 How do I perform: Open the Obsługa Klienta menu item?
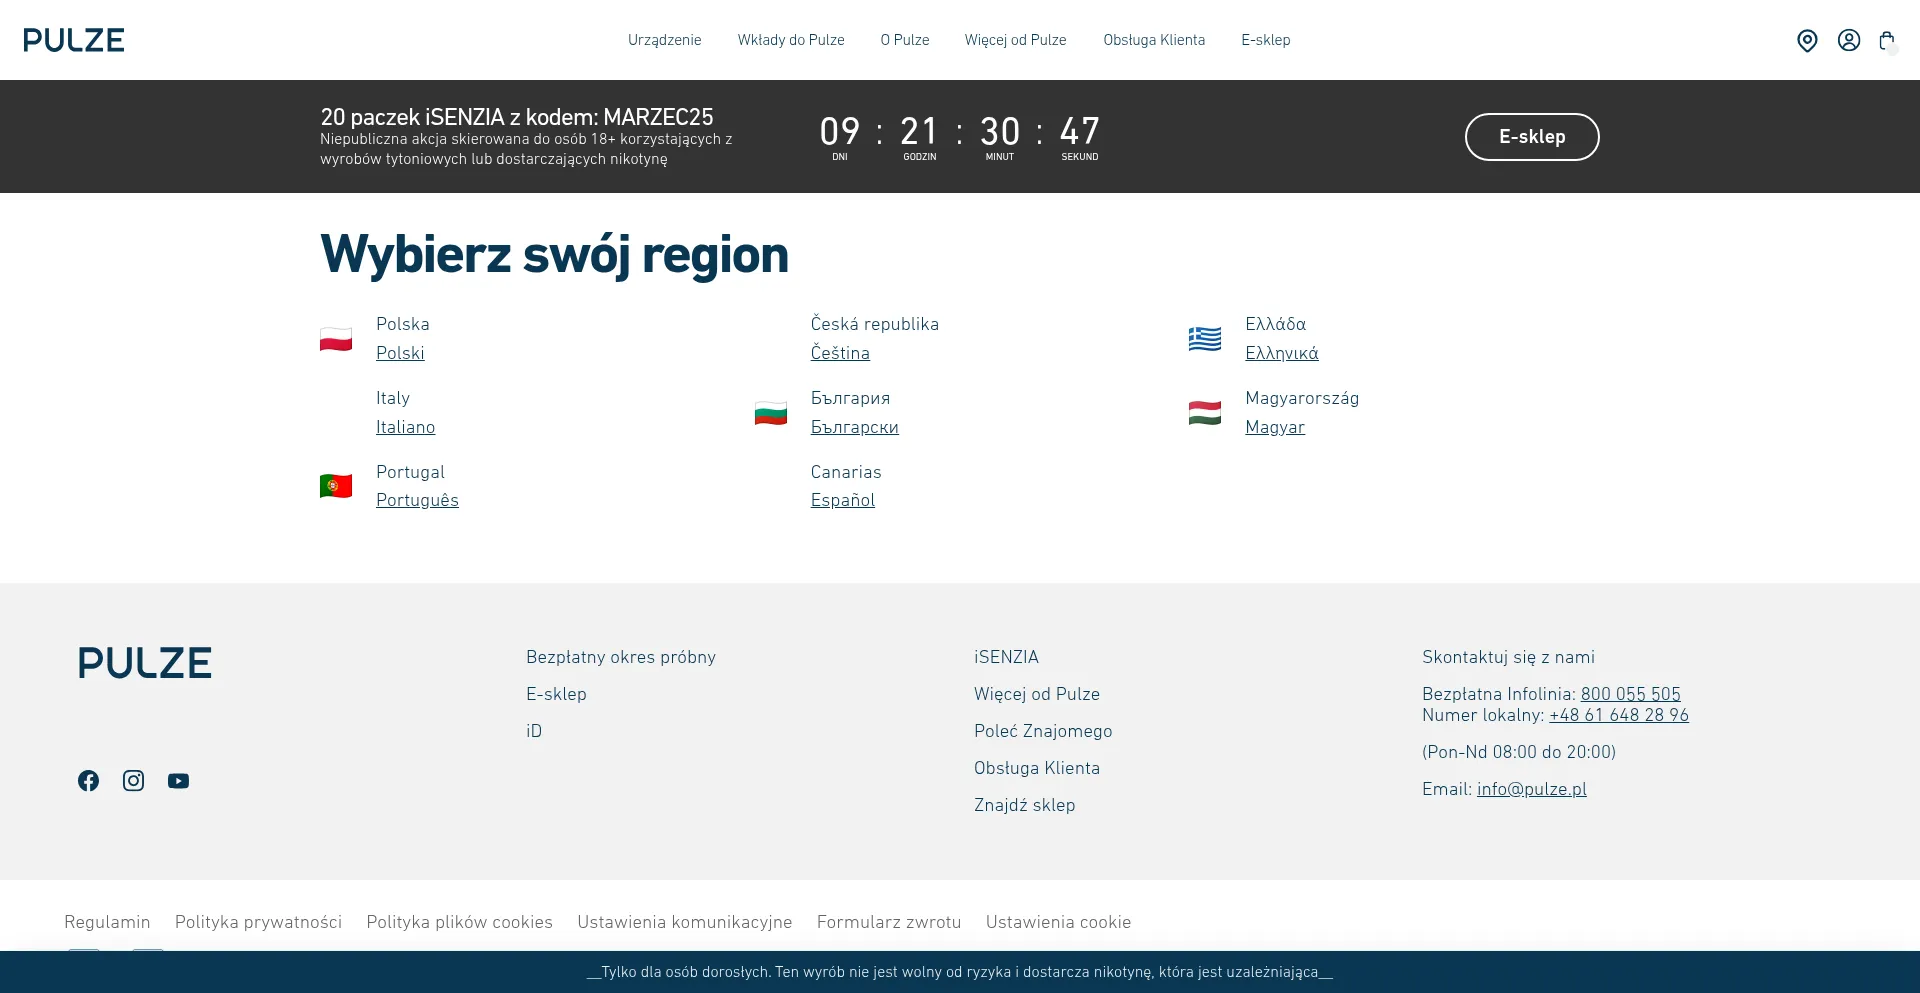coord(1153,40)
